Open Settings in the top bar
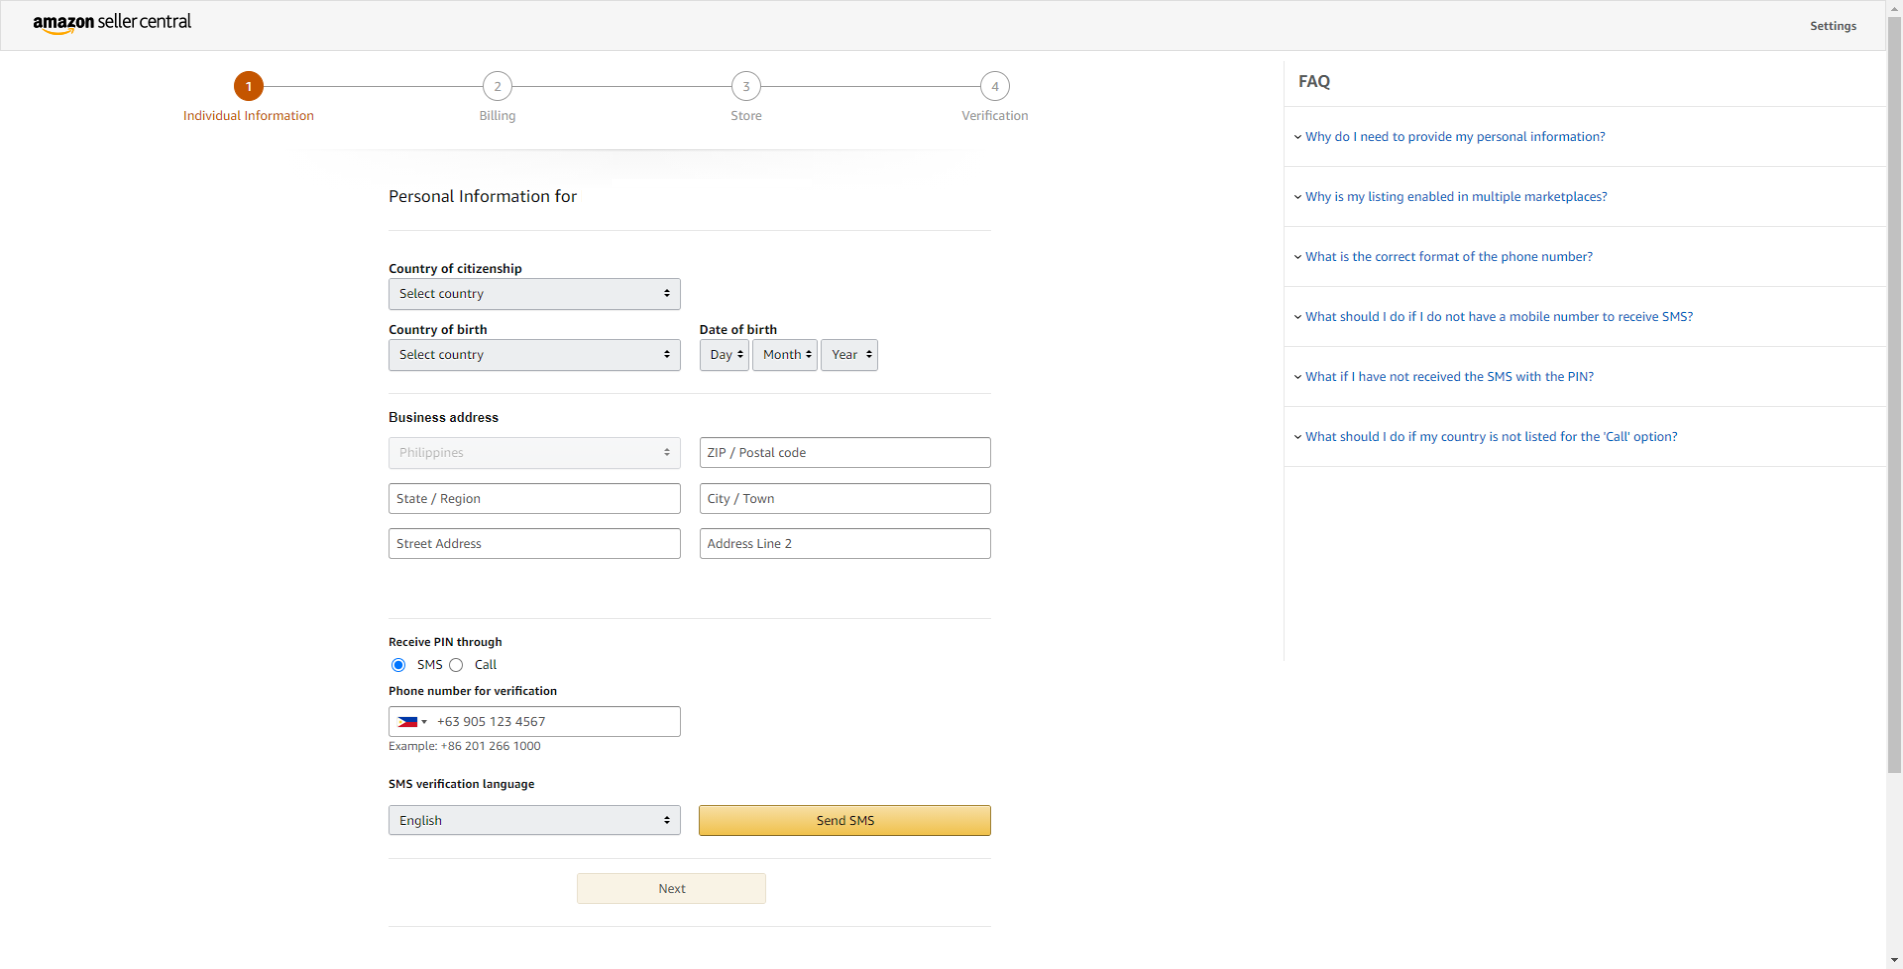Viewport: 1903px width, 969px height. [1832, 26]
